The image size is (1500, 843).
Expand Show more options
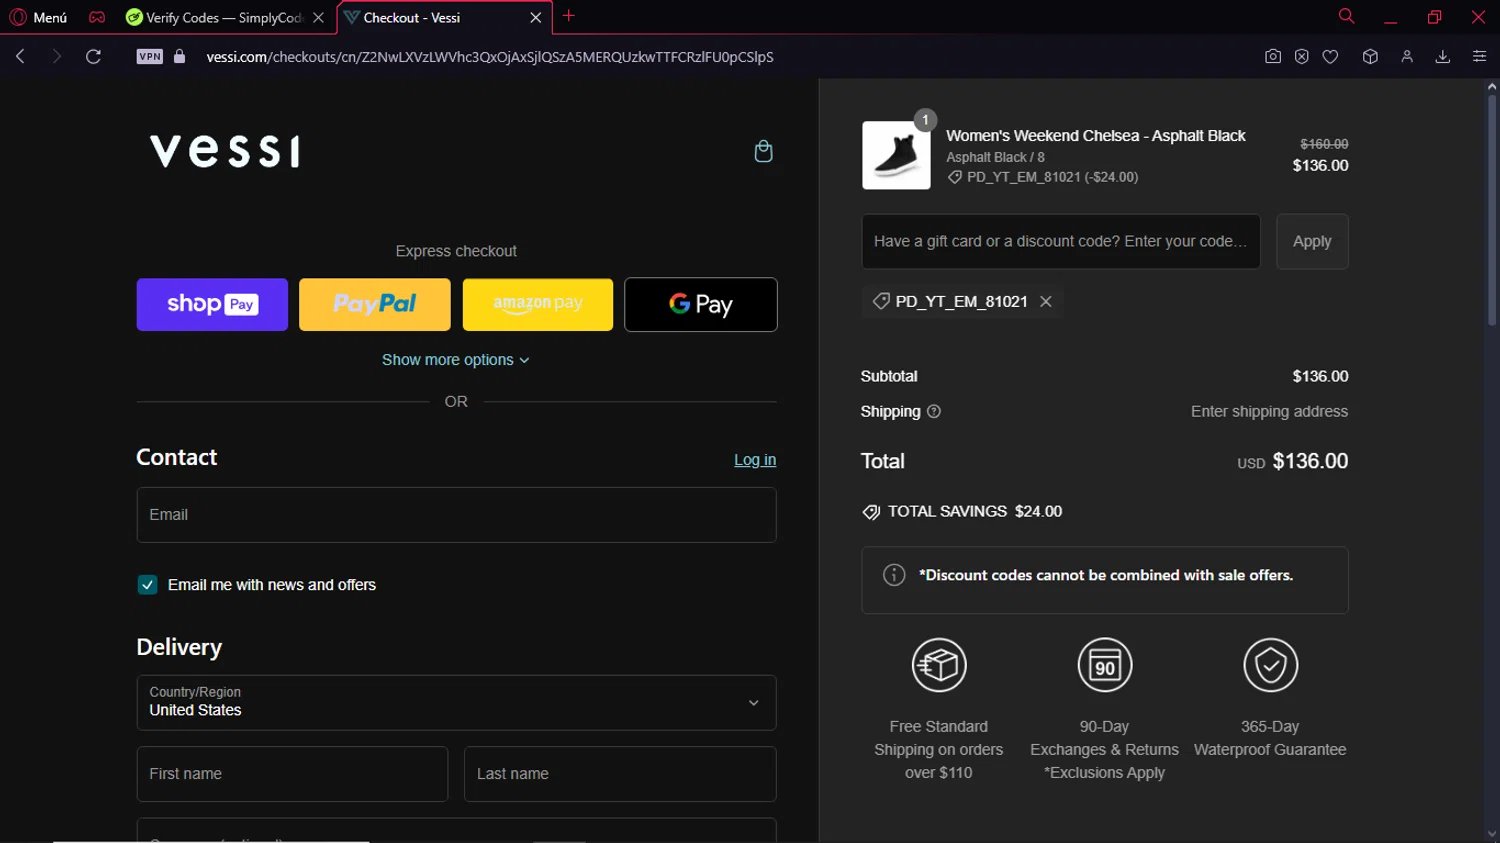[x=456, y=360]
